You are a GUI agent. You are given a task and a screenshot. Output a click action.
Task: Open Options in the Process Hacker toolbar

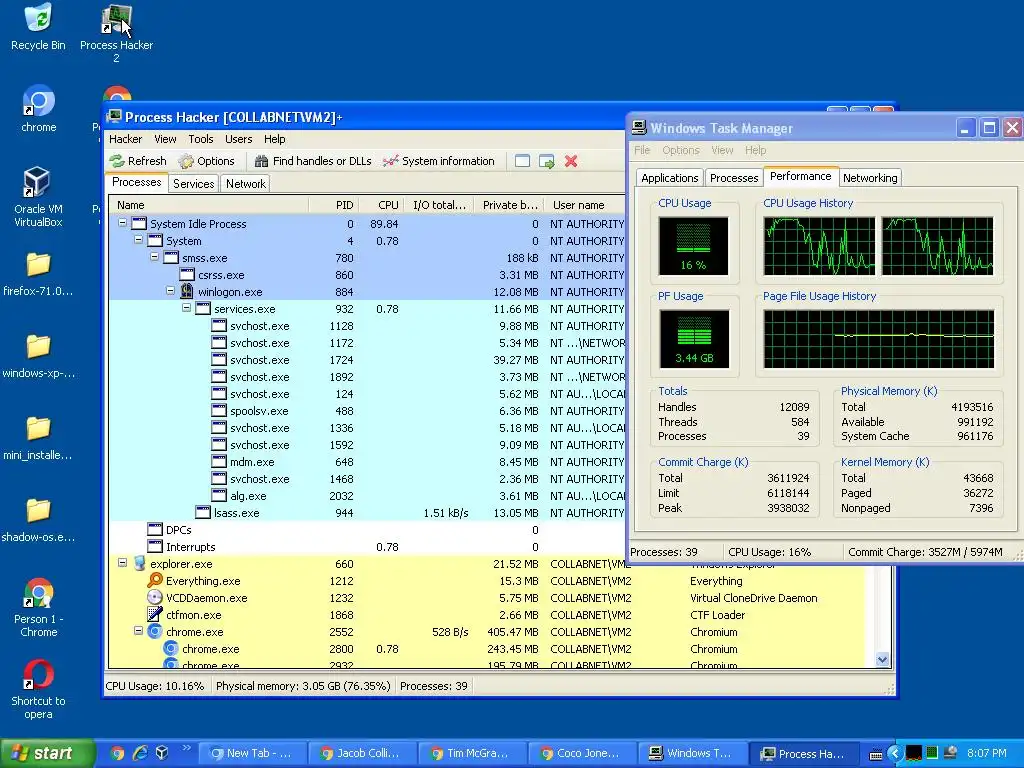[x=206, y=161]
